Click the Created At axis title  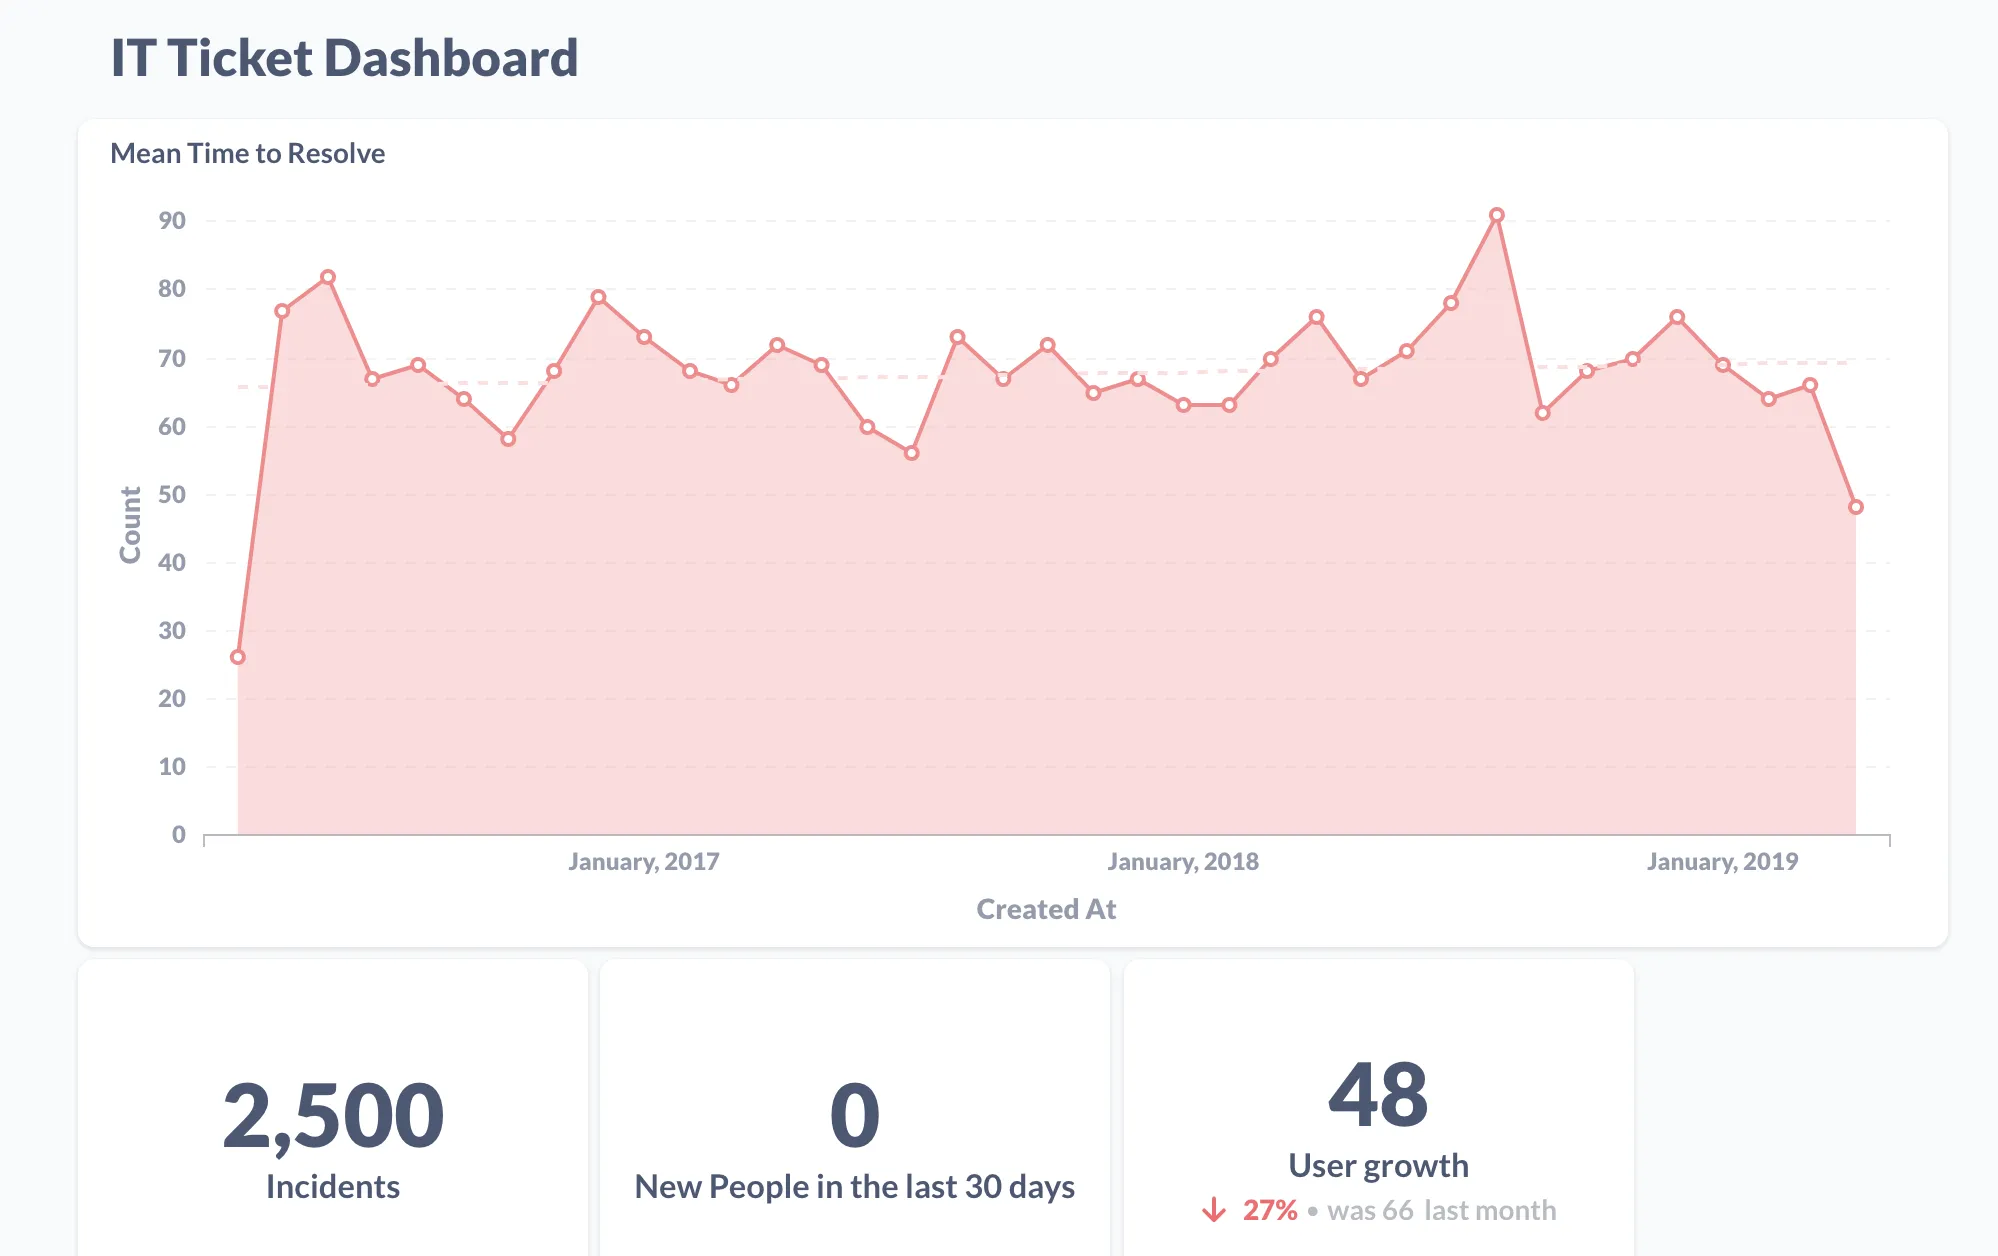tap(1046, 909)
